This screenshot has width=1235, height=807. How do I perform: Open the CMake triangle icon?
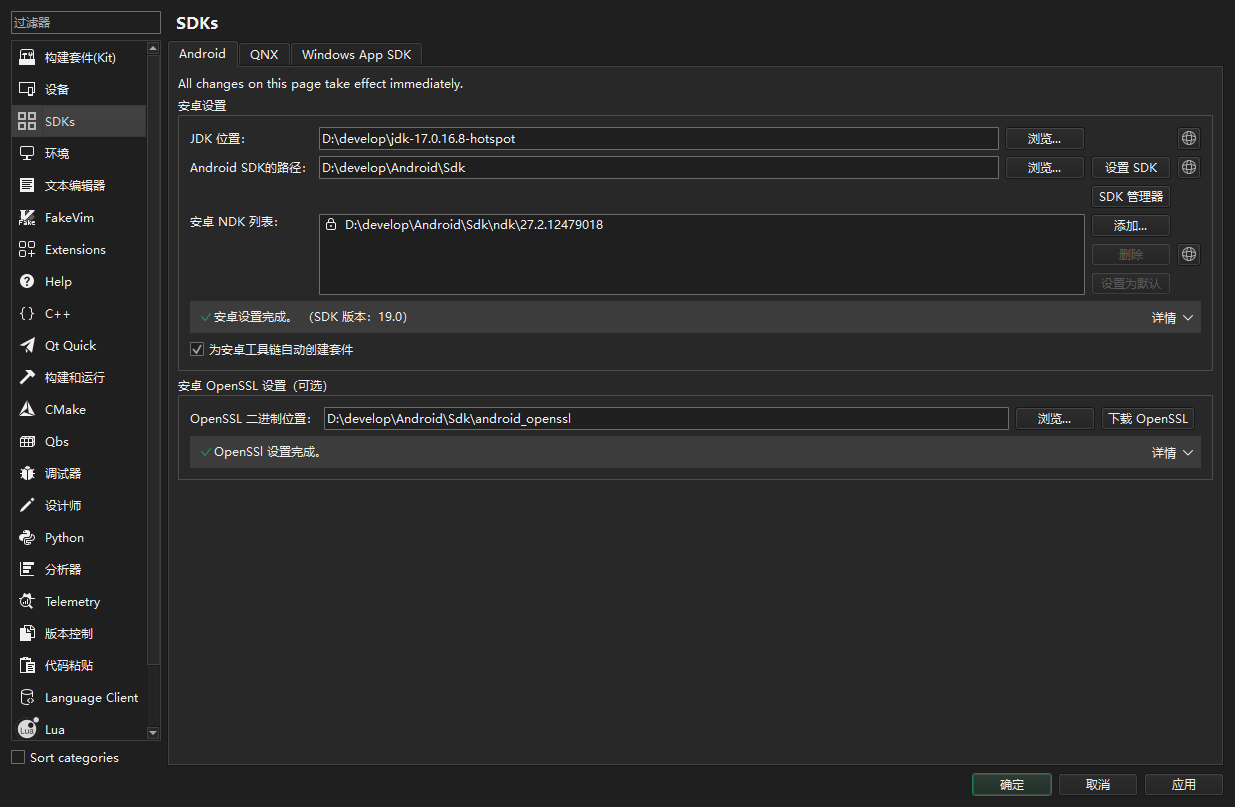(x=27, y=409)
